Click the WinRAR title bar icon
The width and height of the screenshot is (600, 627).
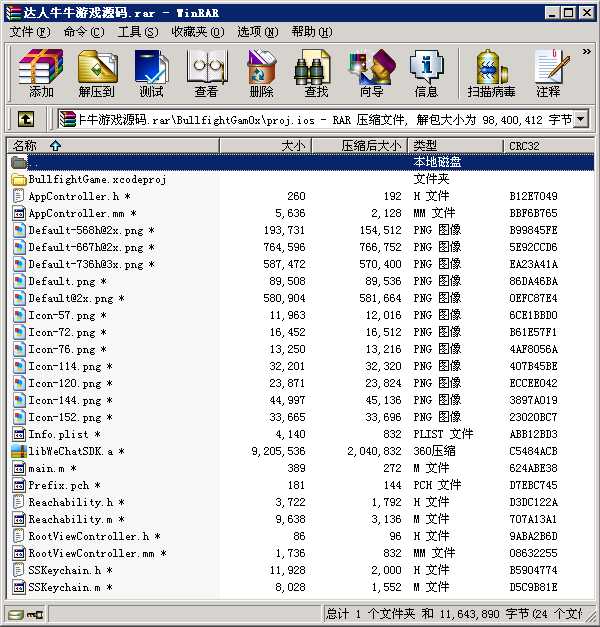[x=14, y=13]
